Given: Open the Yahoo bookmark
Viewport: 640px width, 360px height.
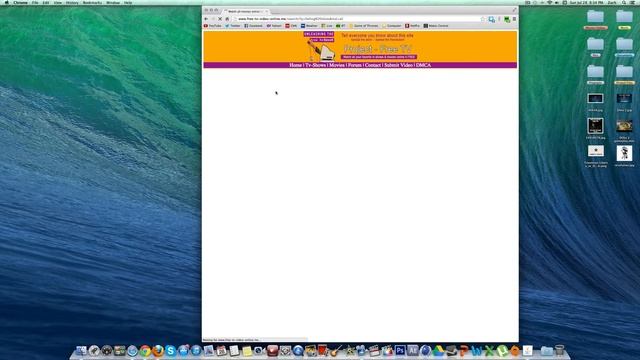Looking at the screenshot, I should click(x=274, y=26).
